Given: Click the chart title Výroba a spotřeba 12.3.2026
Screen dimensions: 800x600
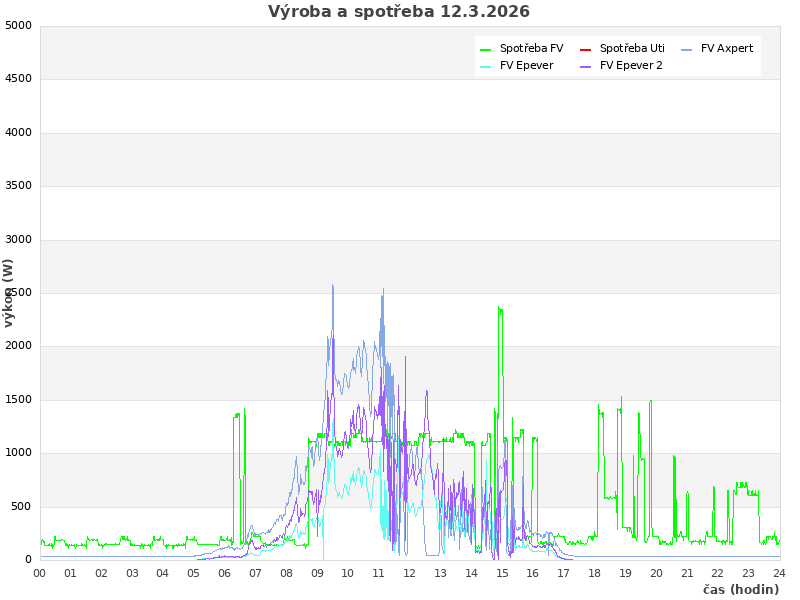Looking at the screenshot, I should click(x=399, y=12).
